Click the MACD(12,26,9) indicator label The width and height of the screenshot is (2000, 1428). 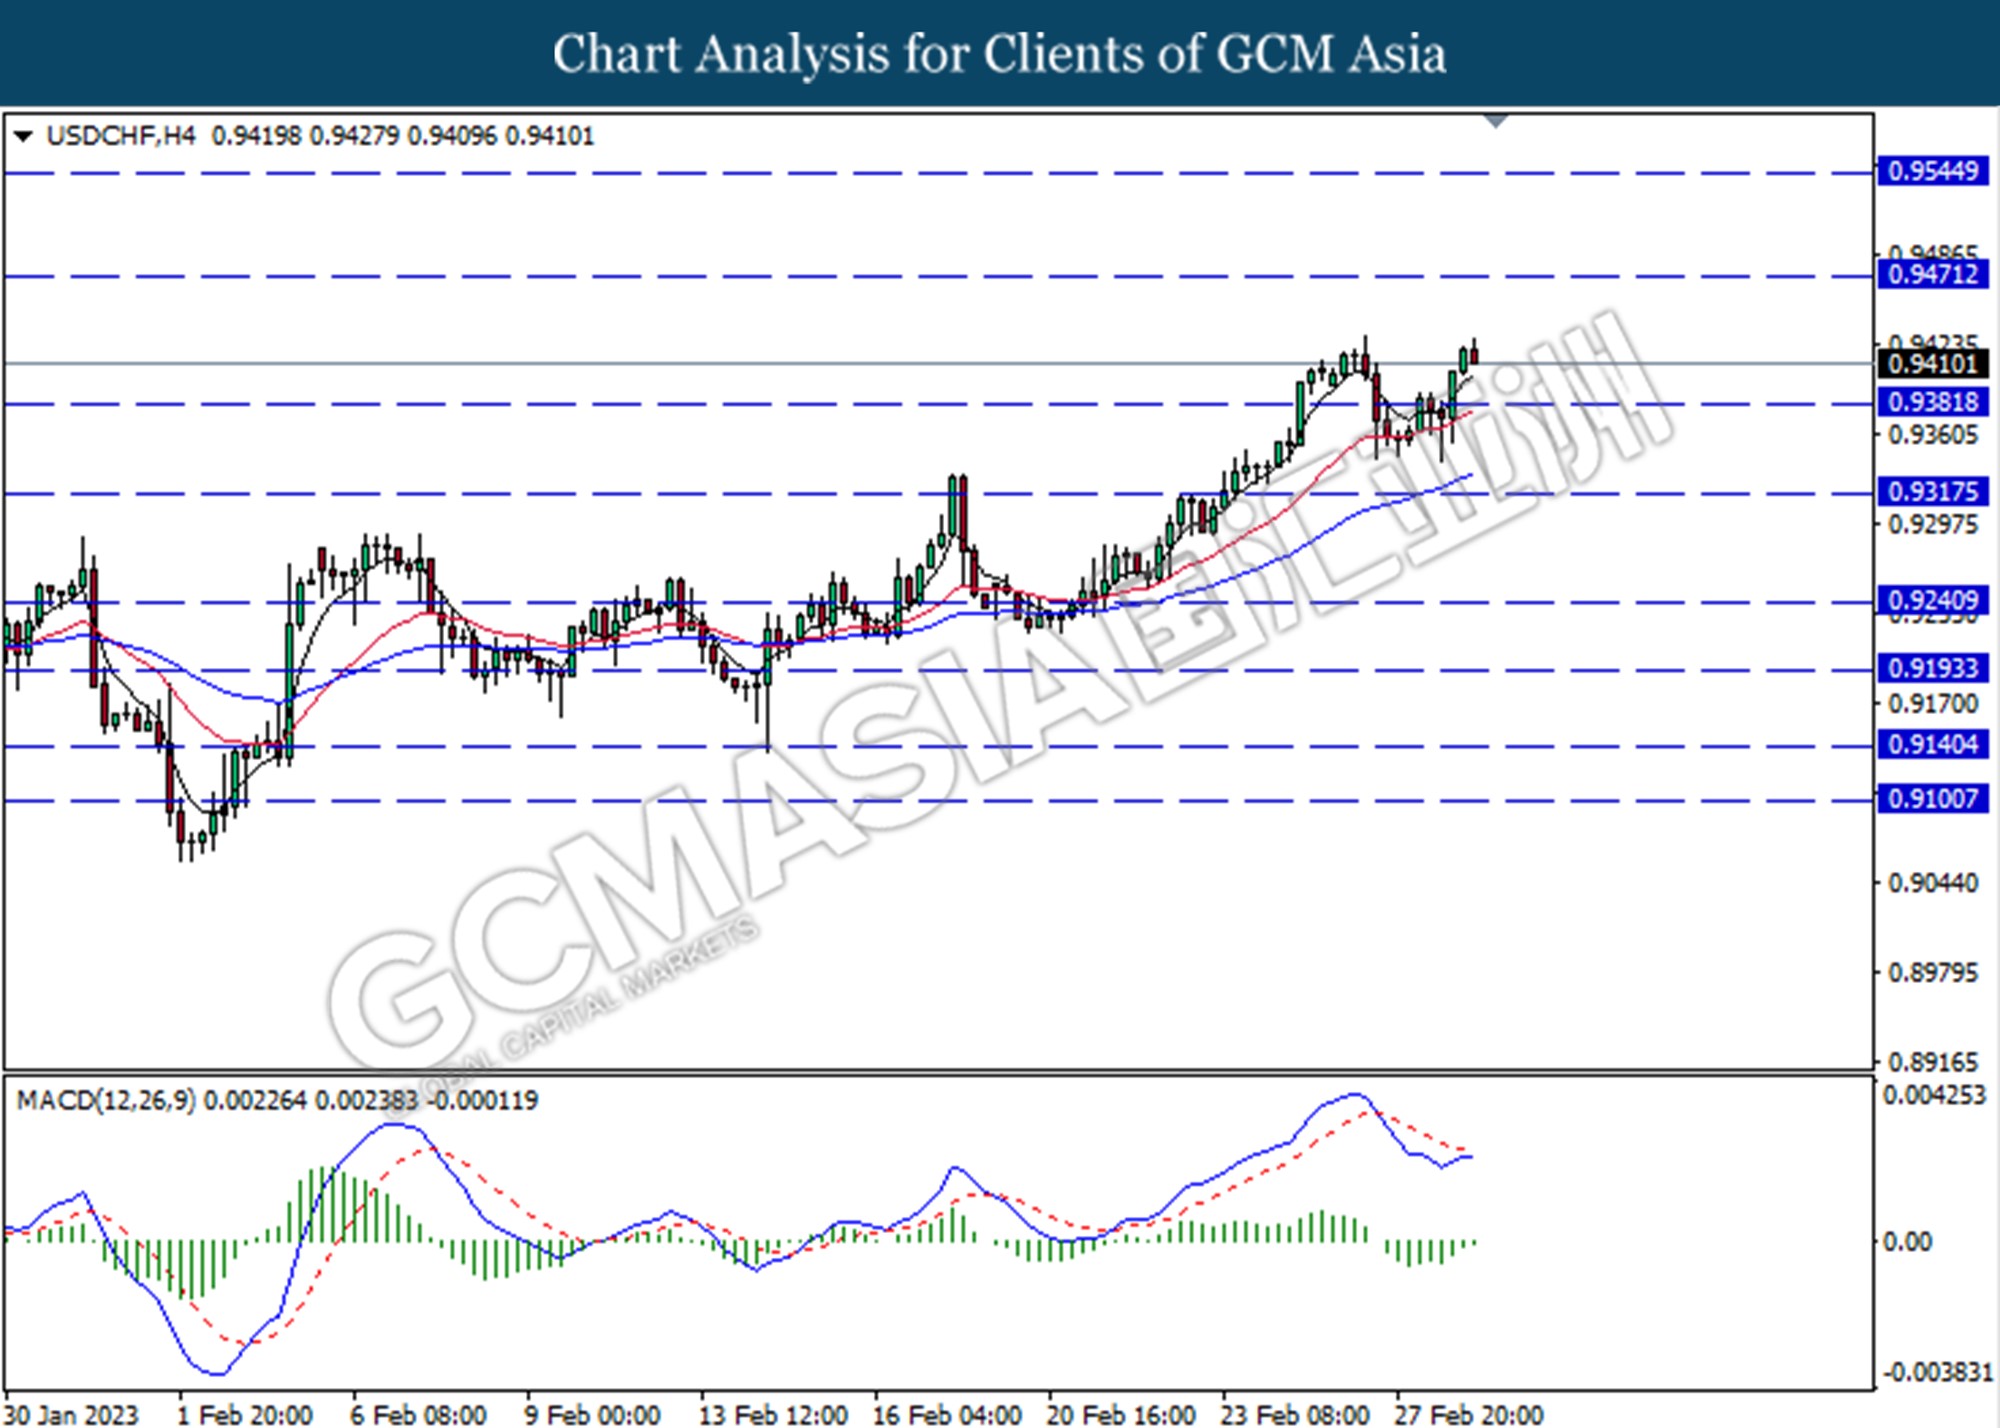point(106,1100)
